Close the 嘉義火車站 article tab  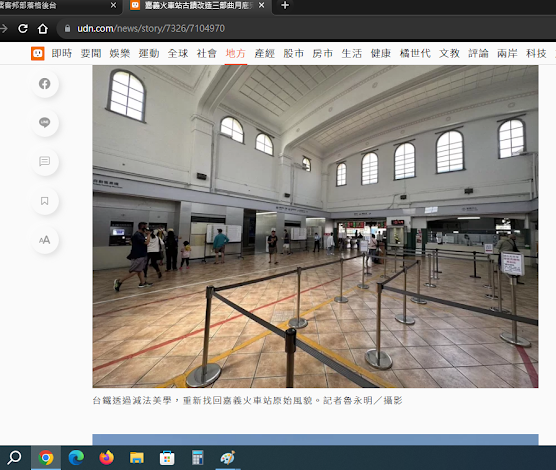click(x=261, y=5)
